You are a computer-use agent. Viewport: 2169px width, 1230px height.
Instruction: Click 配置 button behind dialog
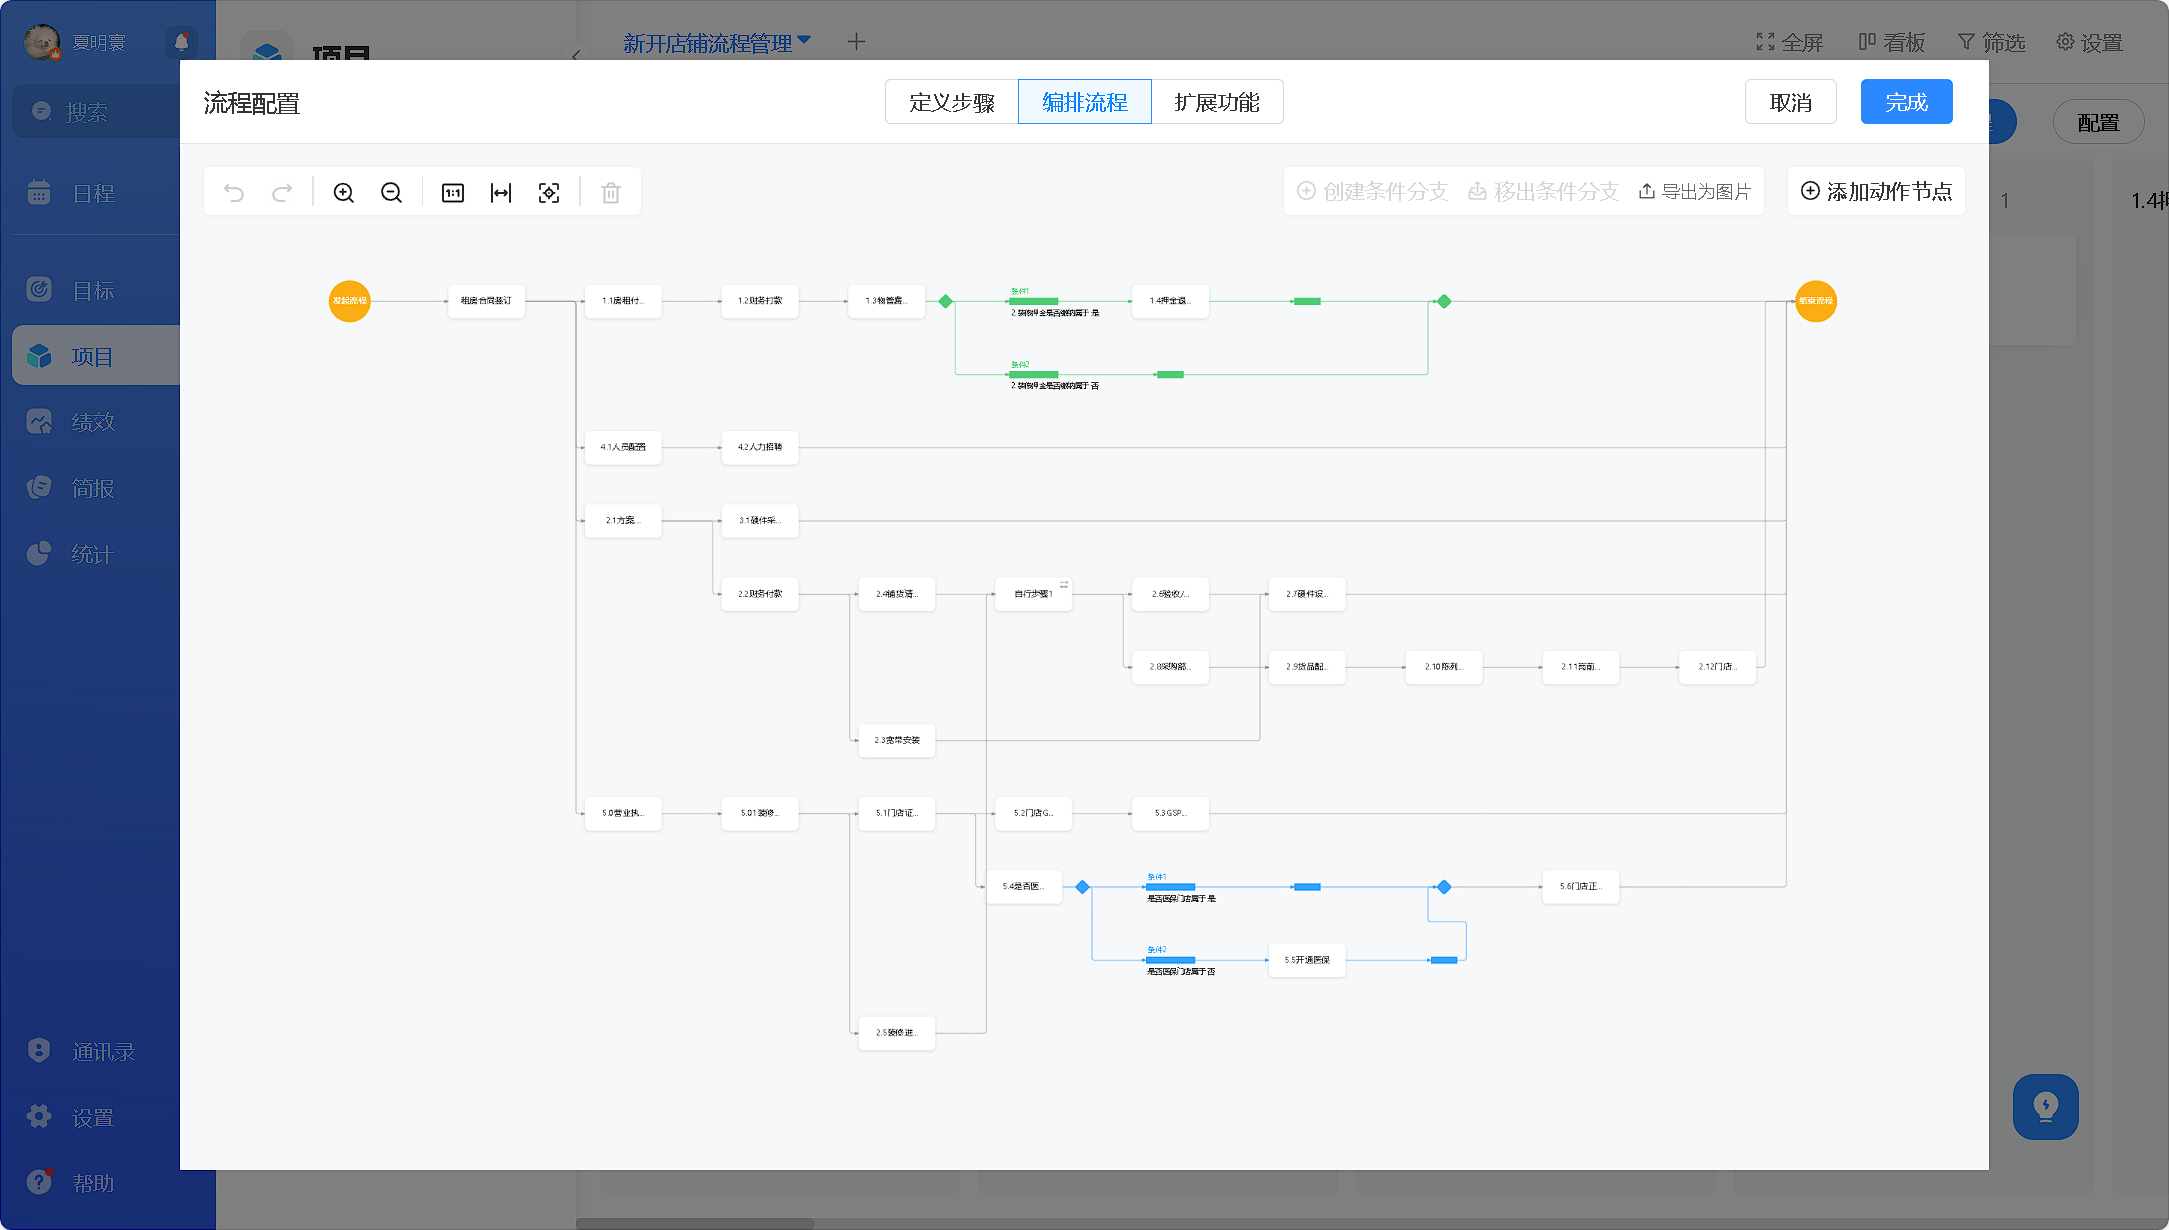[2098, 122]
